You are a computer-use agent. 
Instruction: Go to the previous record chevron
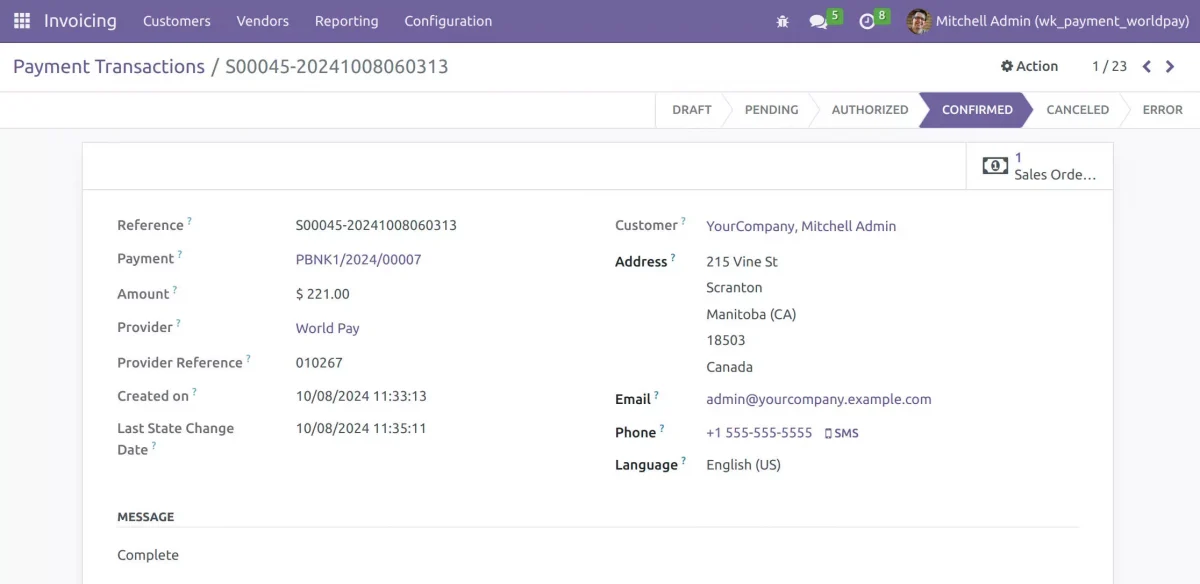click(x=1146, y=66)
